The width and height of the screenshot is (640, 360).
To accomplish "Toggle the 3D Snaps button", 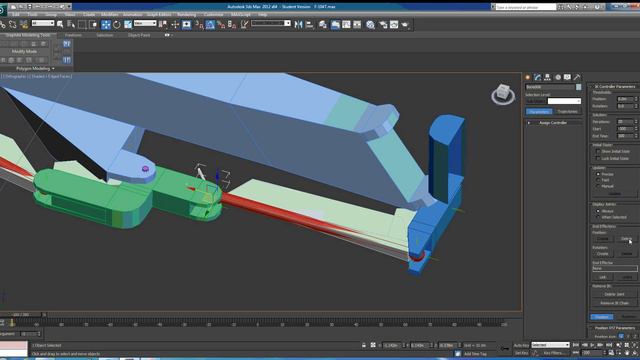I will point(199,24).
